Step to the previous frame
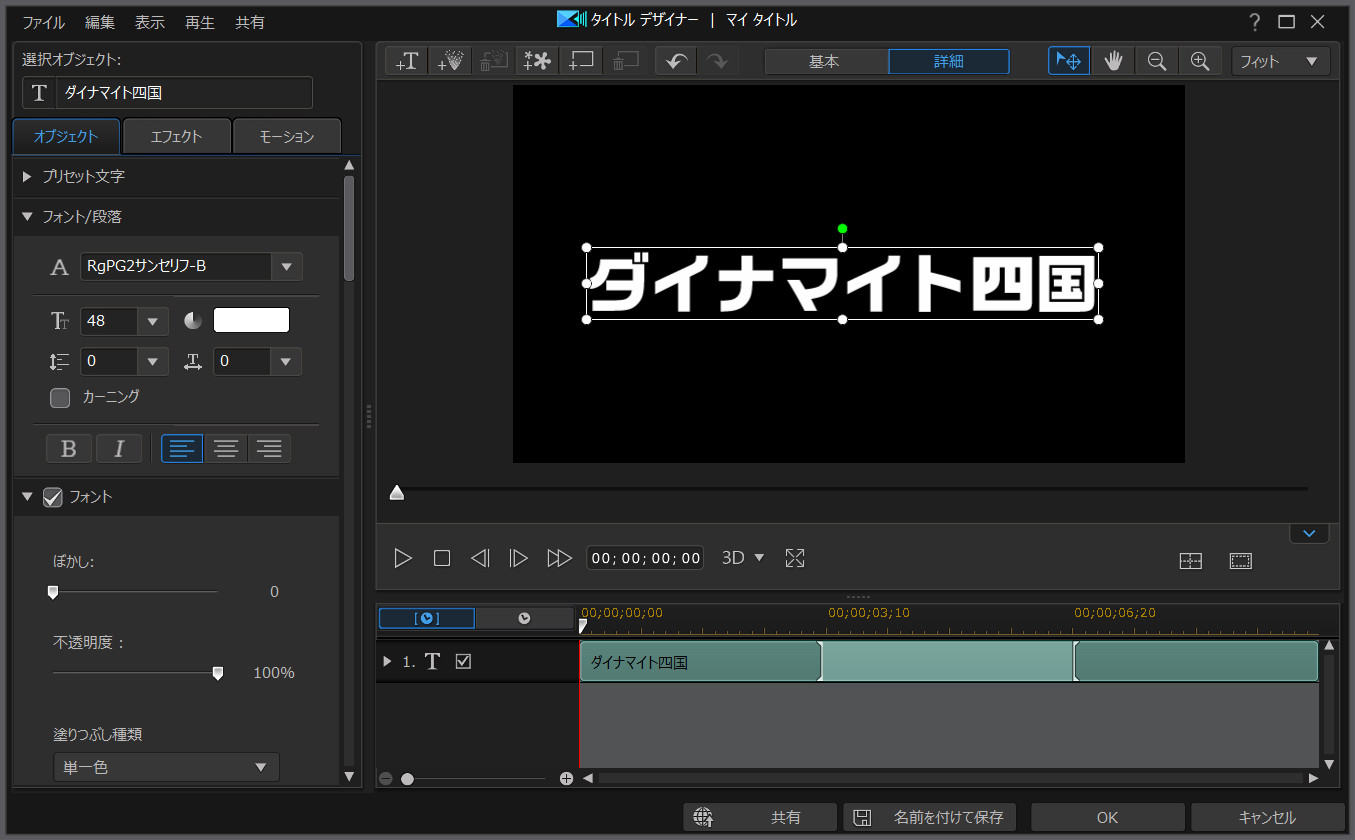 click(480, 558)
